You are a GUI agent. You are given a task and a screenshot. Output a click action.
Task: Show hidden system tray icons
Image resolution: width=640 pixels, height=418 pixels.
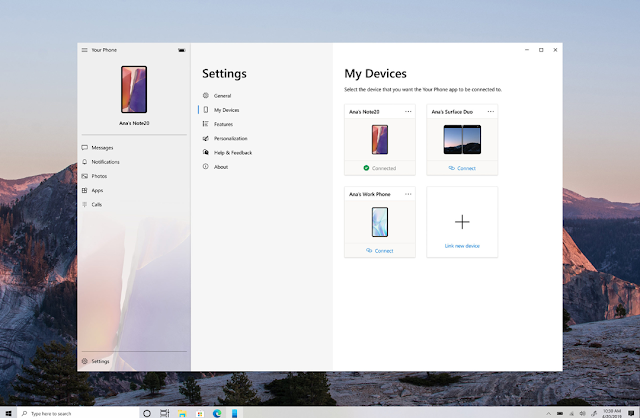click(549, 414)
